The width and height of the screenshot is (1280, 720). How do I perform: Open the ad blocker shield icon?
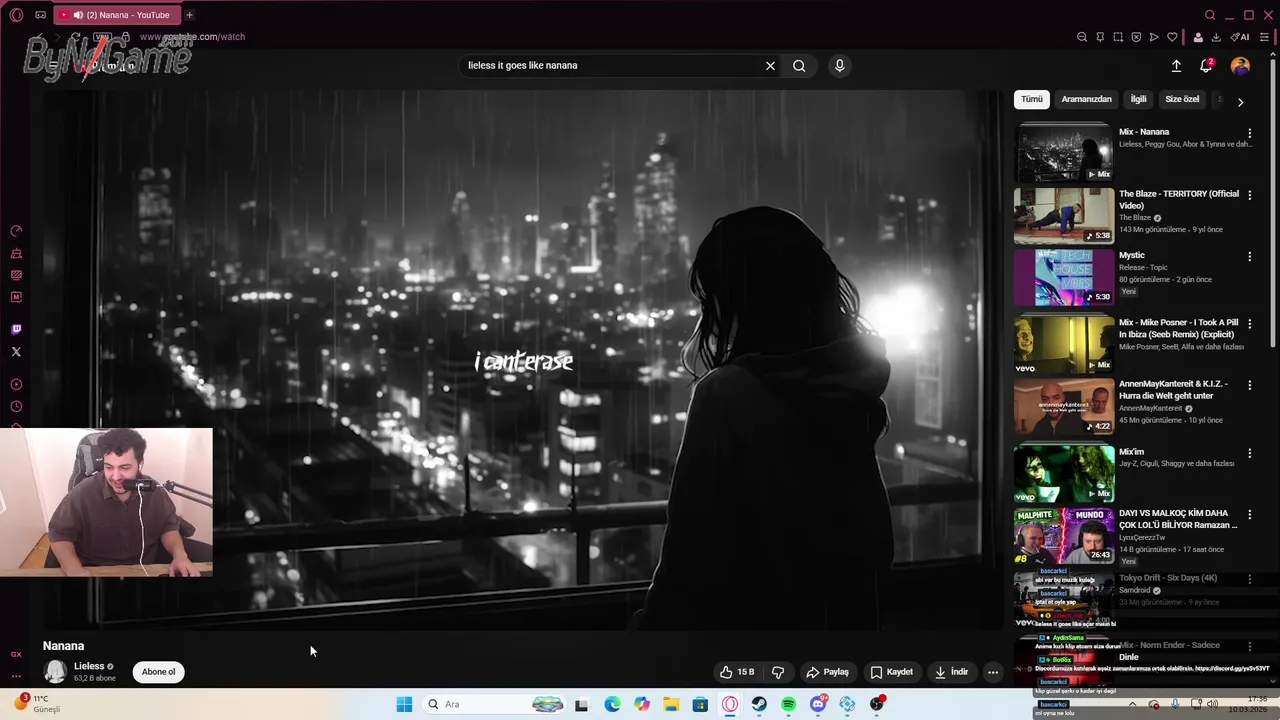pos(1136,37)
